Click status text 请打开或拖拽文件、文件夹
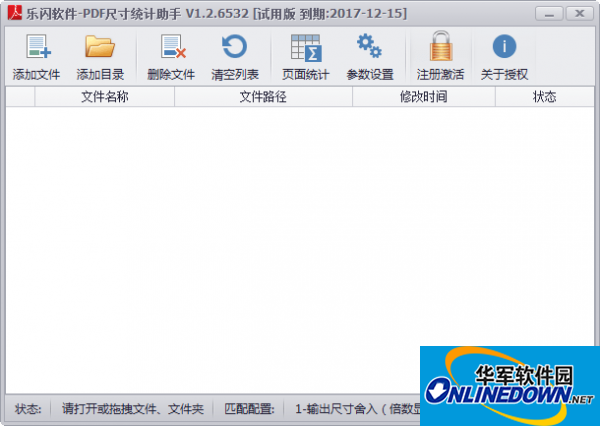 click(x=133, y=409)
